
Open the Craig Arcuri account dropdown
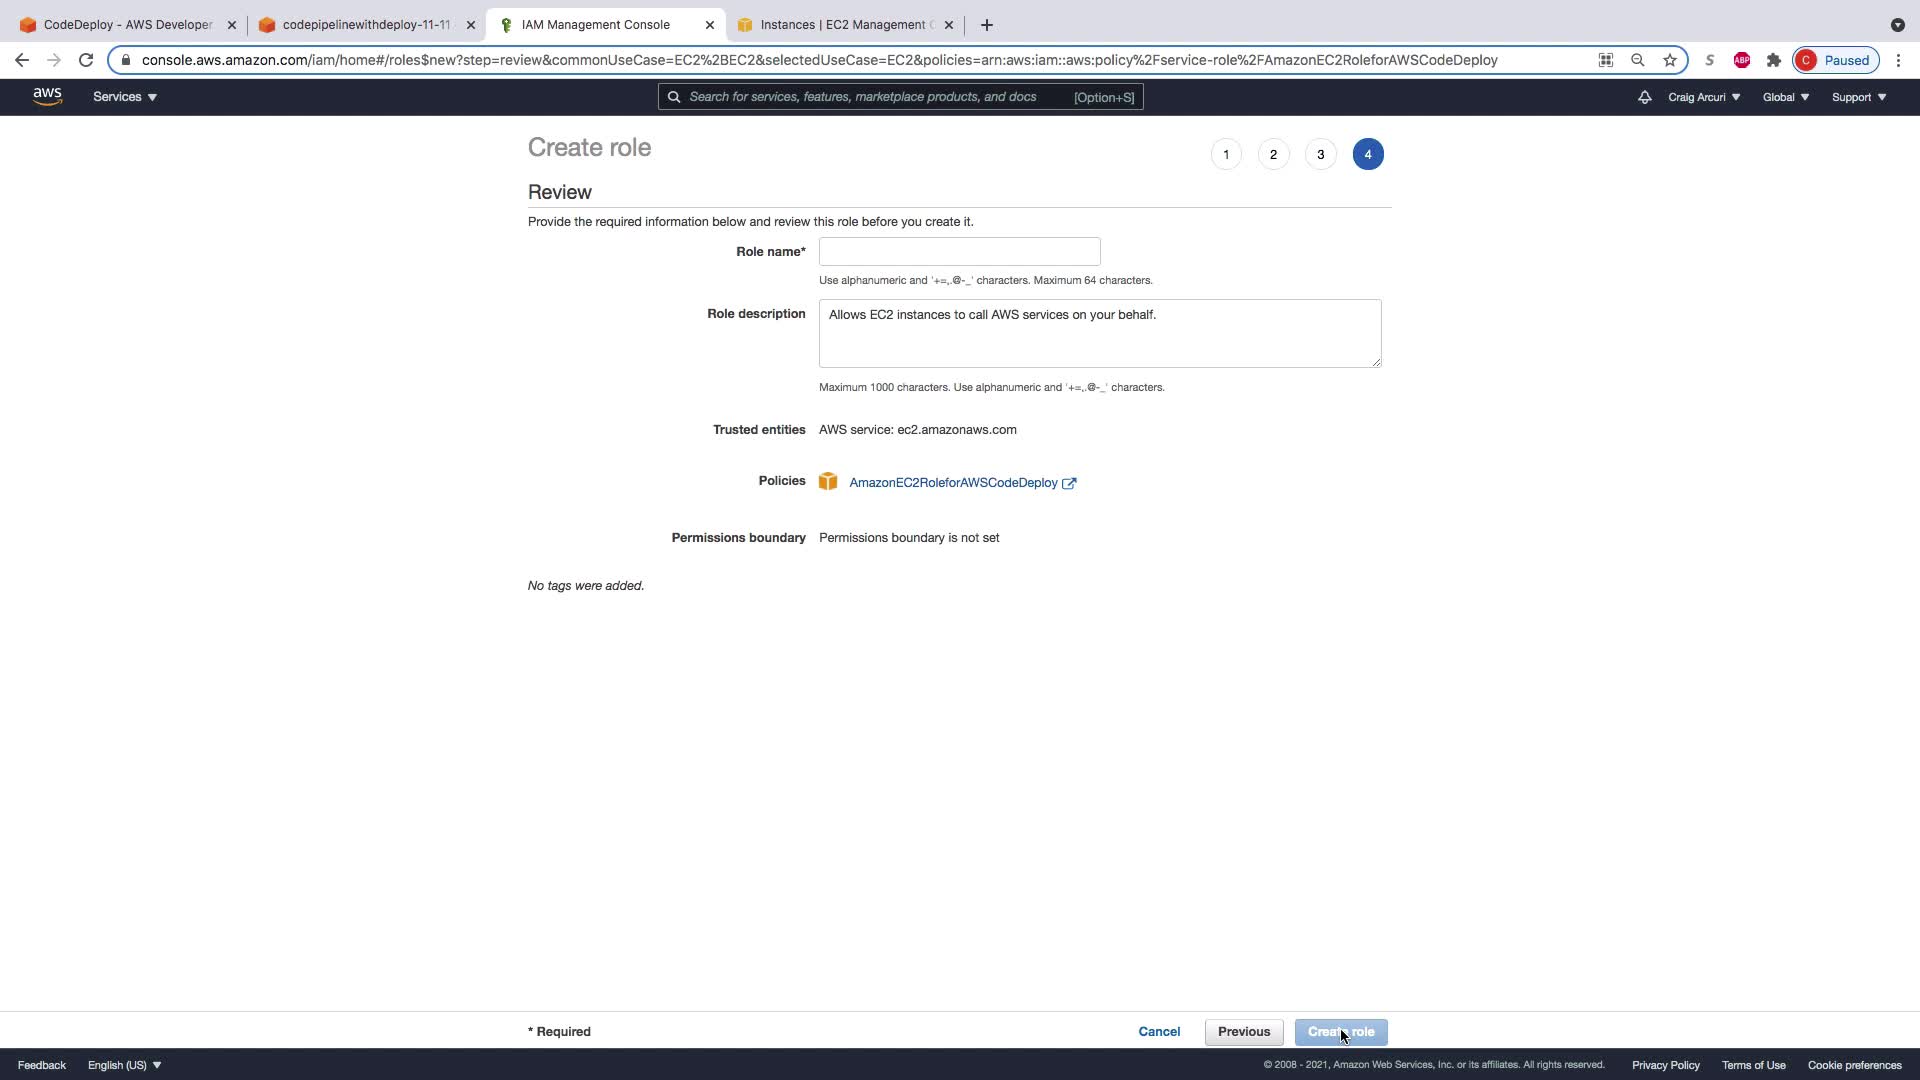pyautogui.click(x=1704, y=97)
